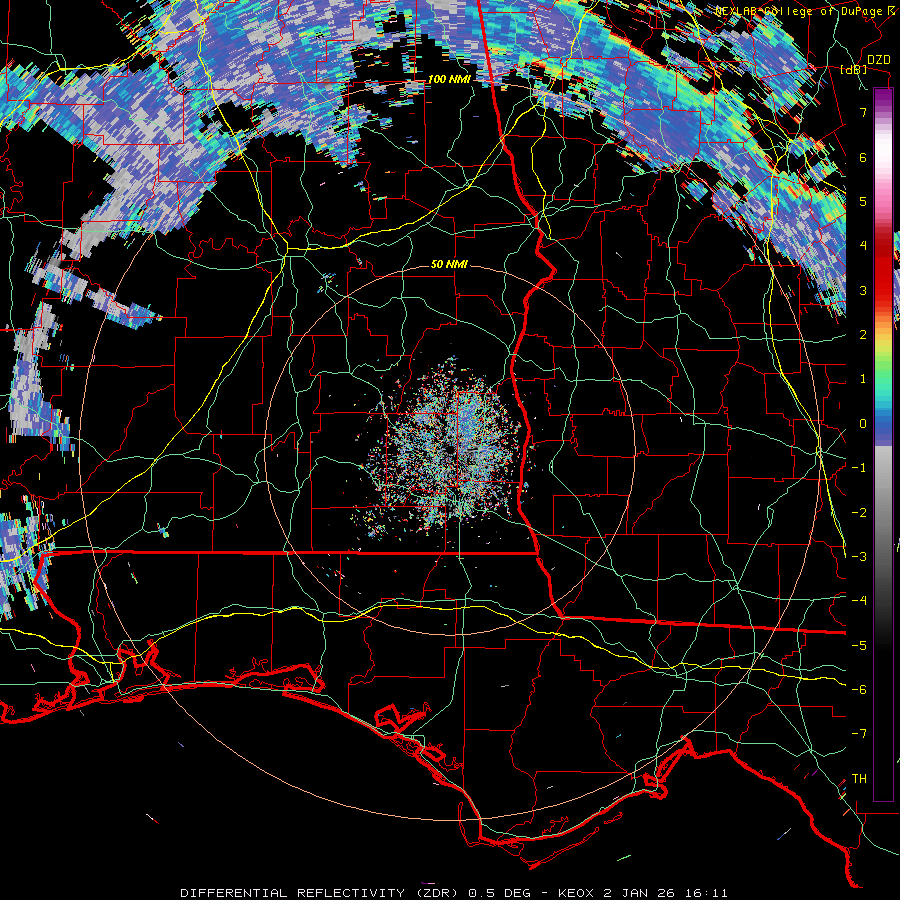Click the '-1' value on the color scale
Screen dimensions: 900x900
click(859, 468)
